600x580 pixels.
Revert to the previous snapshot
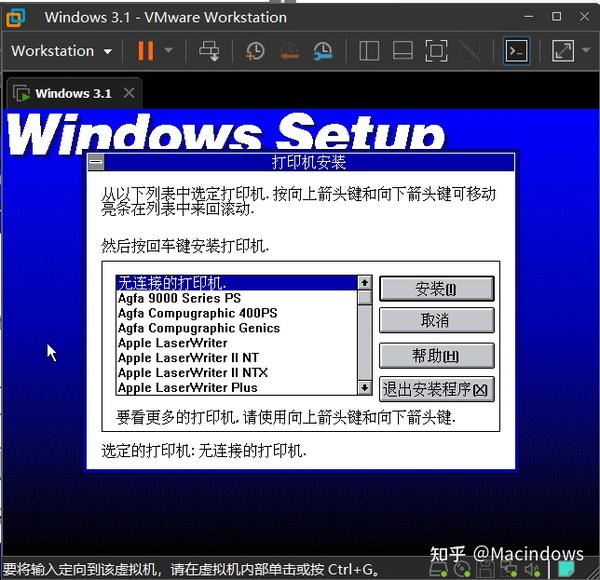[290, 51]
